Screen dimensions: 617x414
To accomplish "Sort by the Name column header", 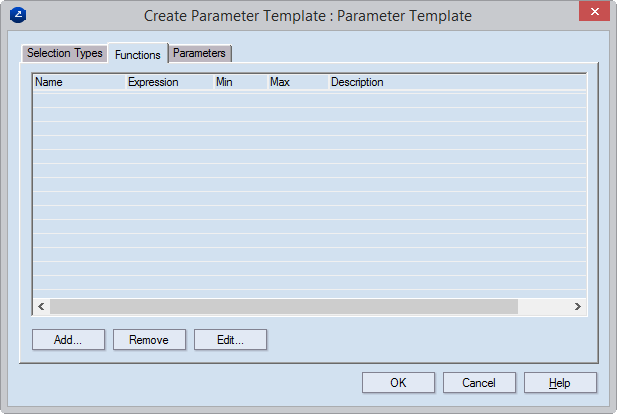I will coord(79,82).
